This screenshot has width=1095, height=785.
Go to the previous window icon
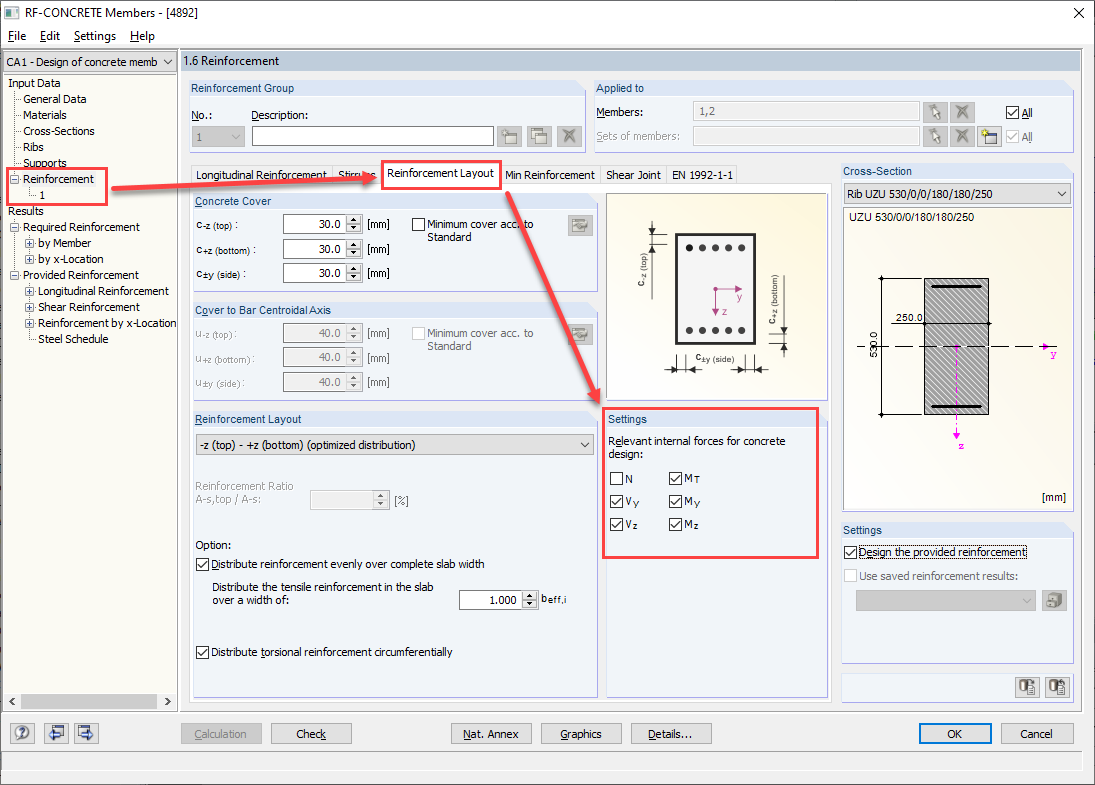click(56, 733)
